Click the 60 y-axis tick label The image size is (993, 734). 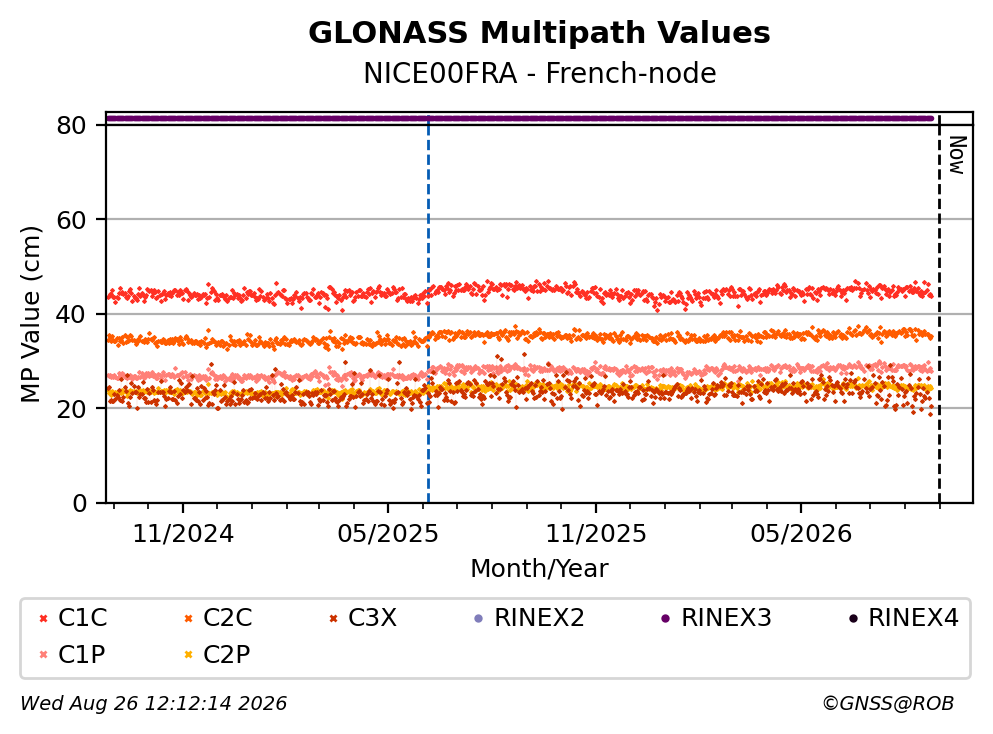pyautogui.click(x=72, y=220)
